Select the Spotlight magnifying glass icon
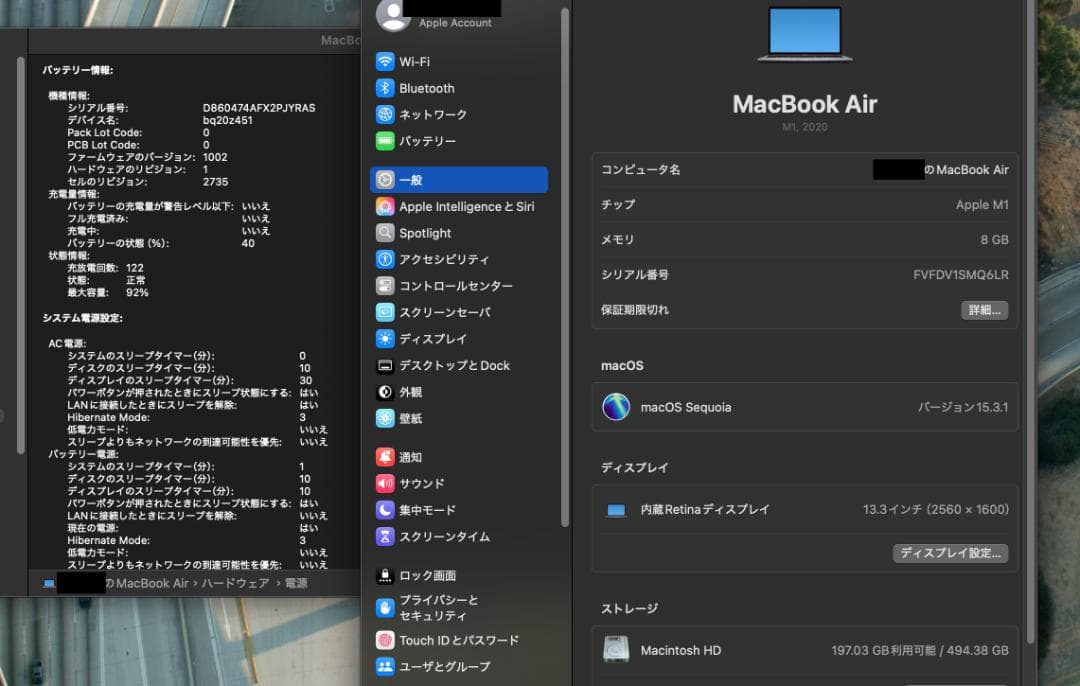The height and width of the screenshot is (686, 1080). (x=386, y=232)
